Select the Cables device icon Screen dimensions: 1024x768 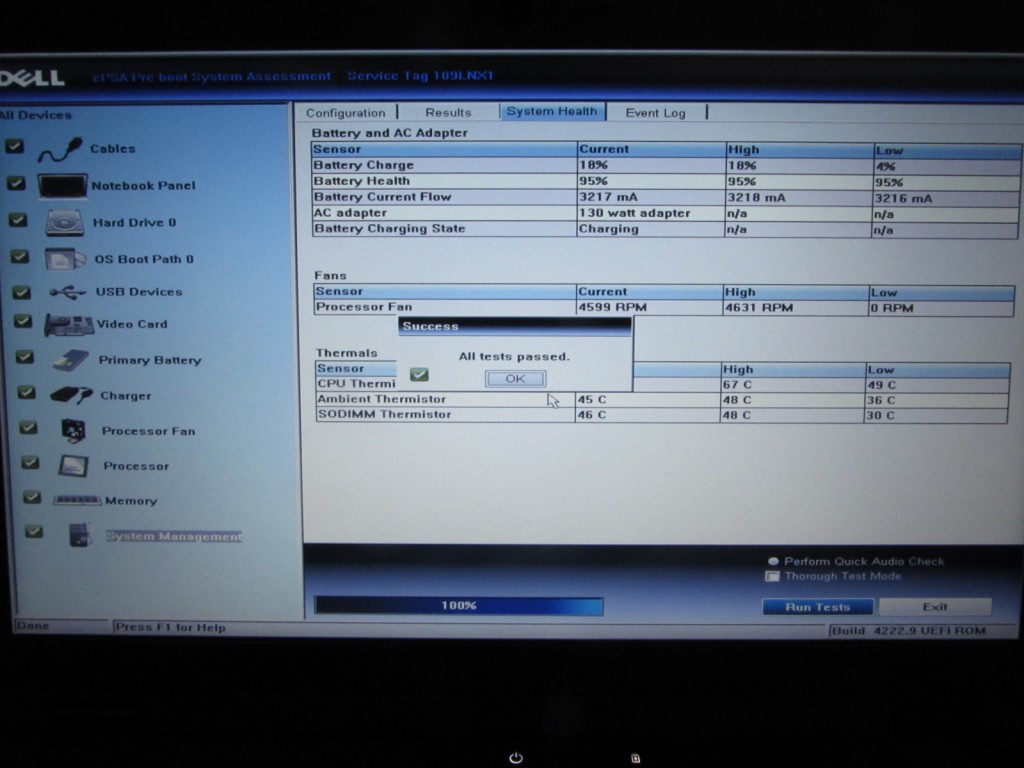[60, 150]
